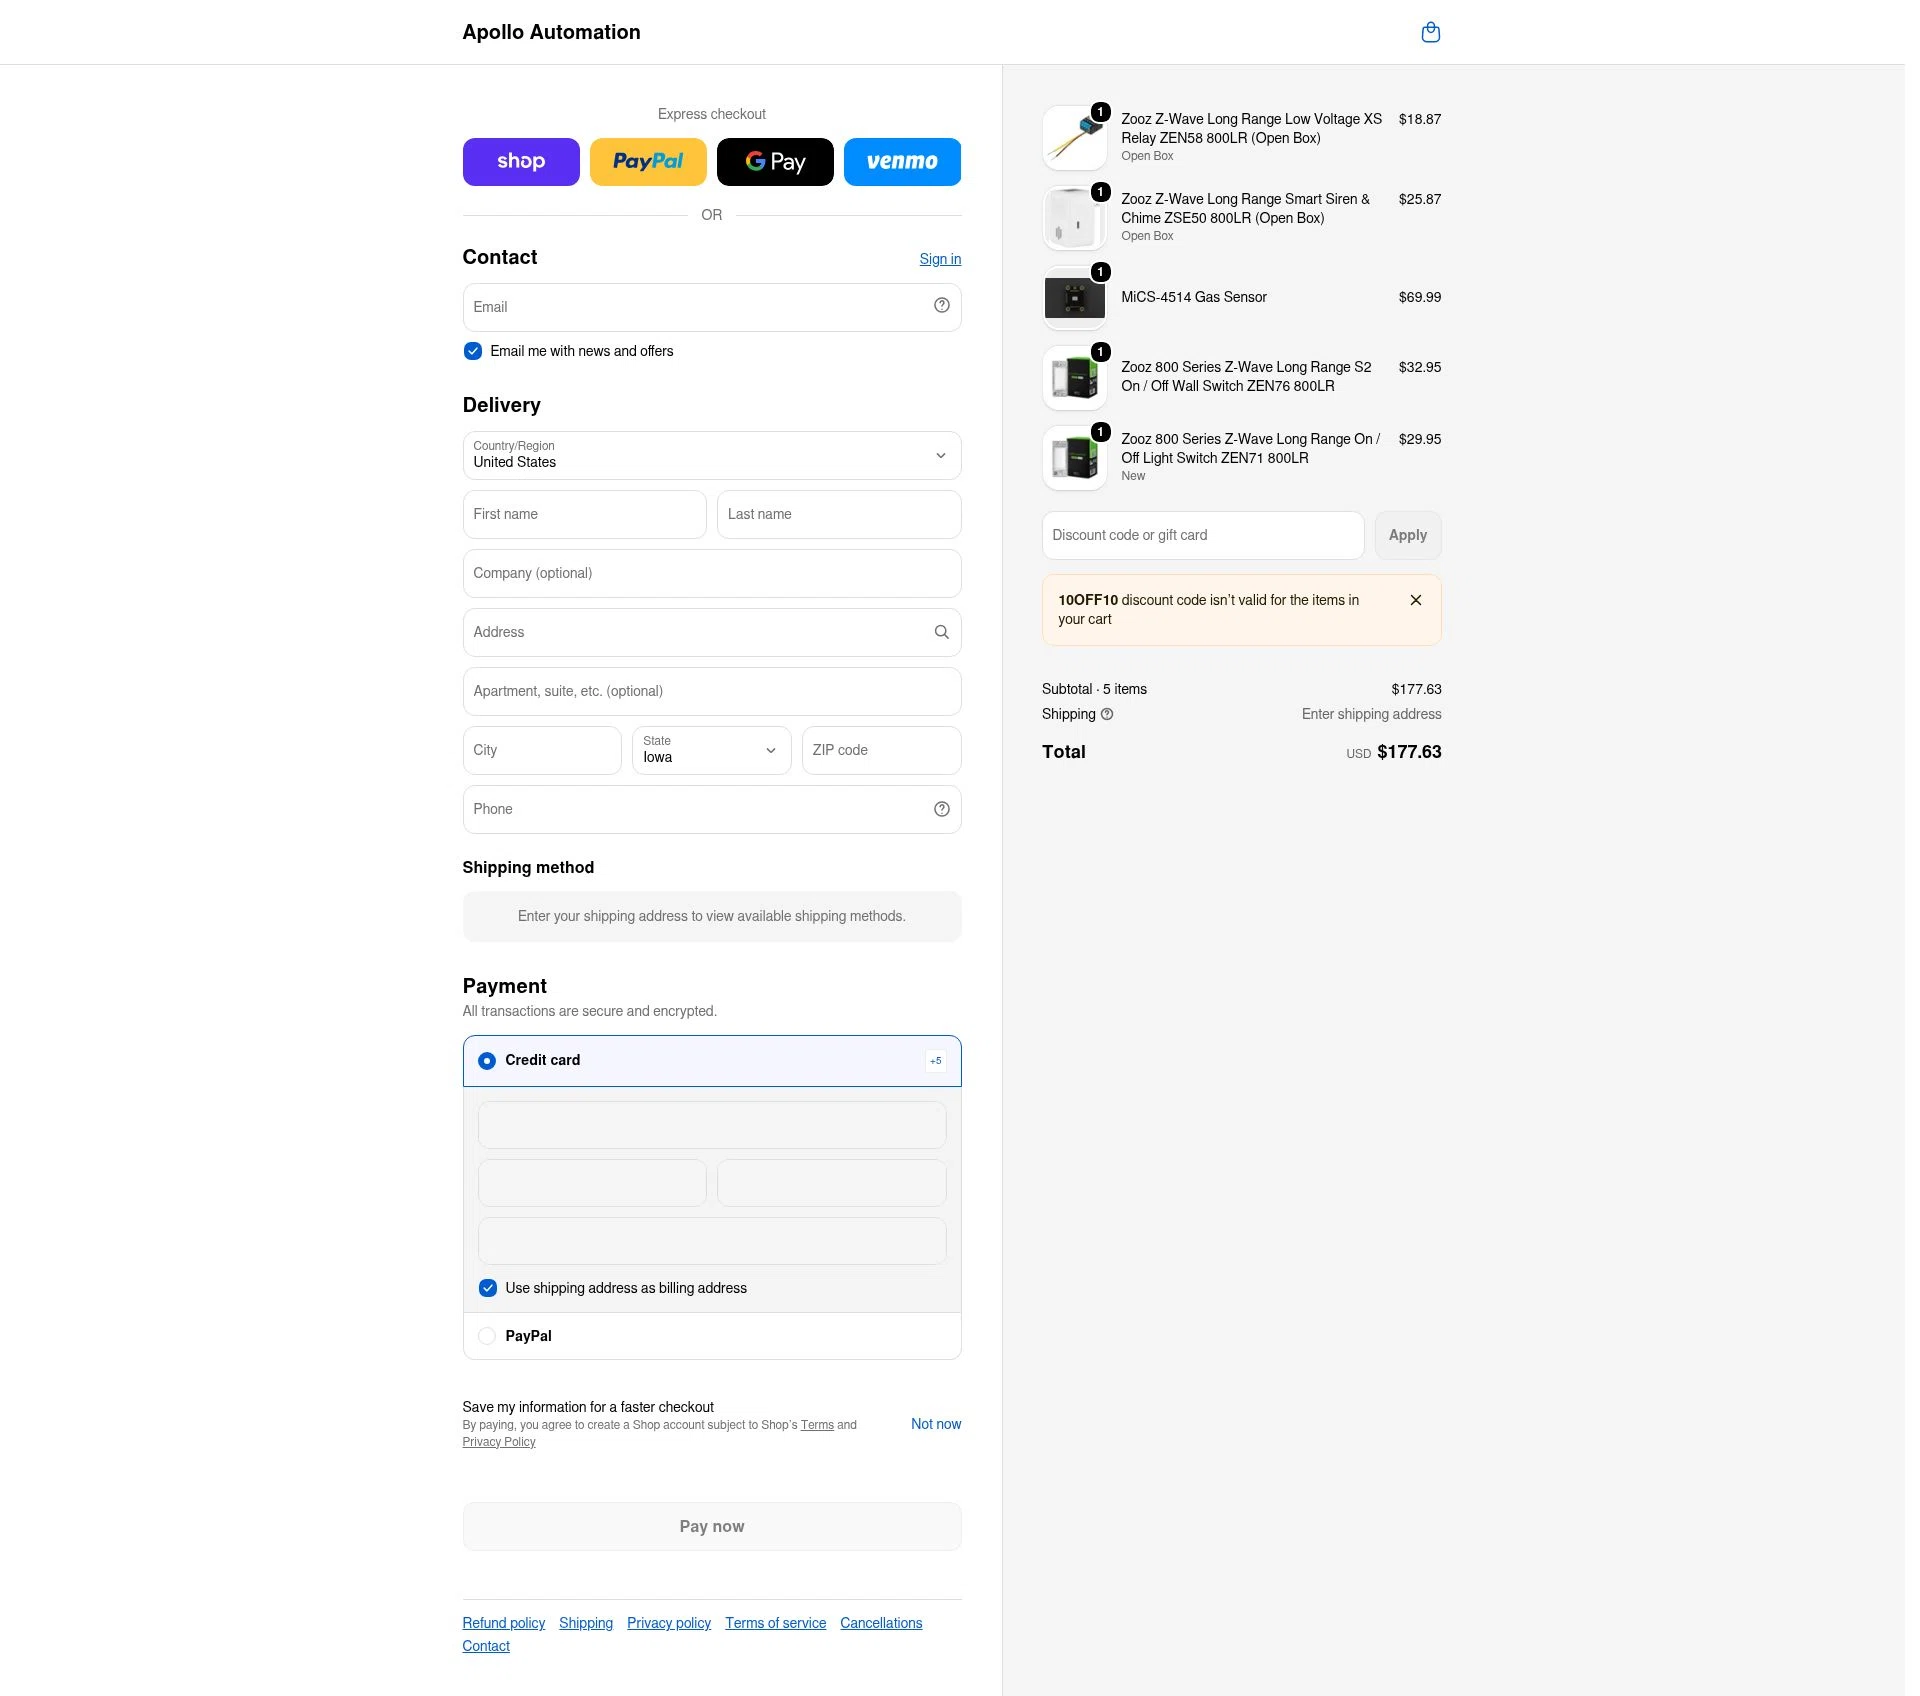Open the Terms of service footer link
Image resolution: width=1920 pixels, height=1696 pixels.
click(776, 1623)
